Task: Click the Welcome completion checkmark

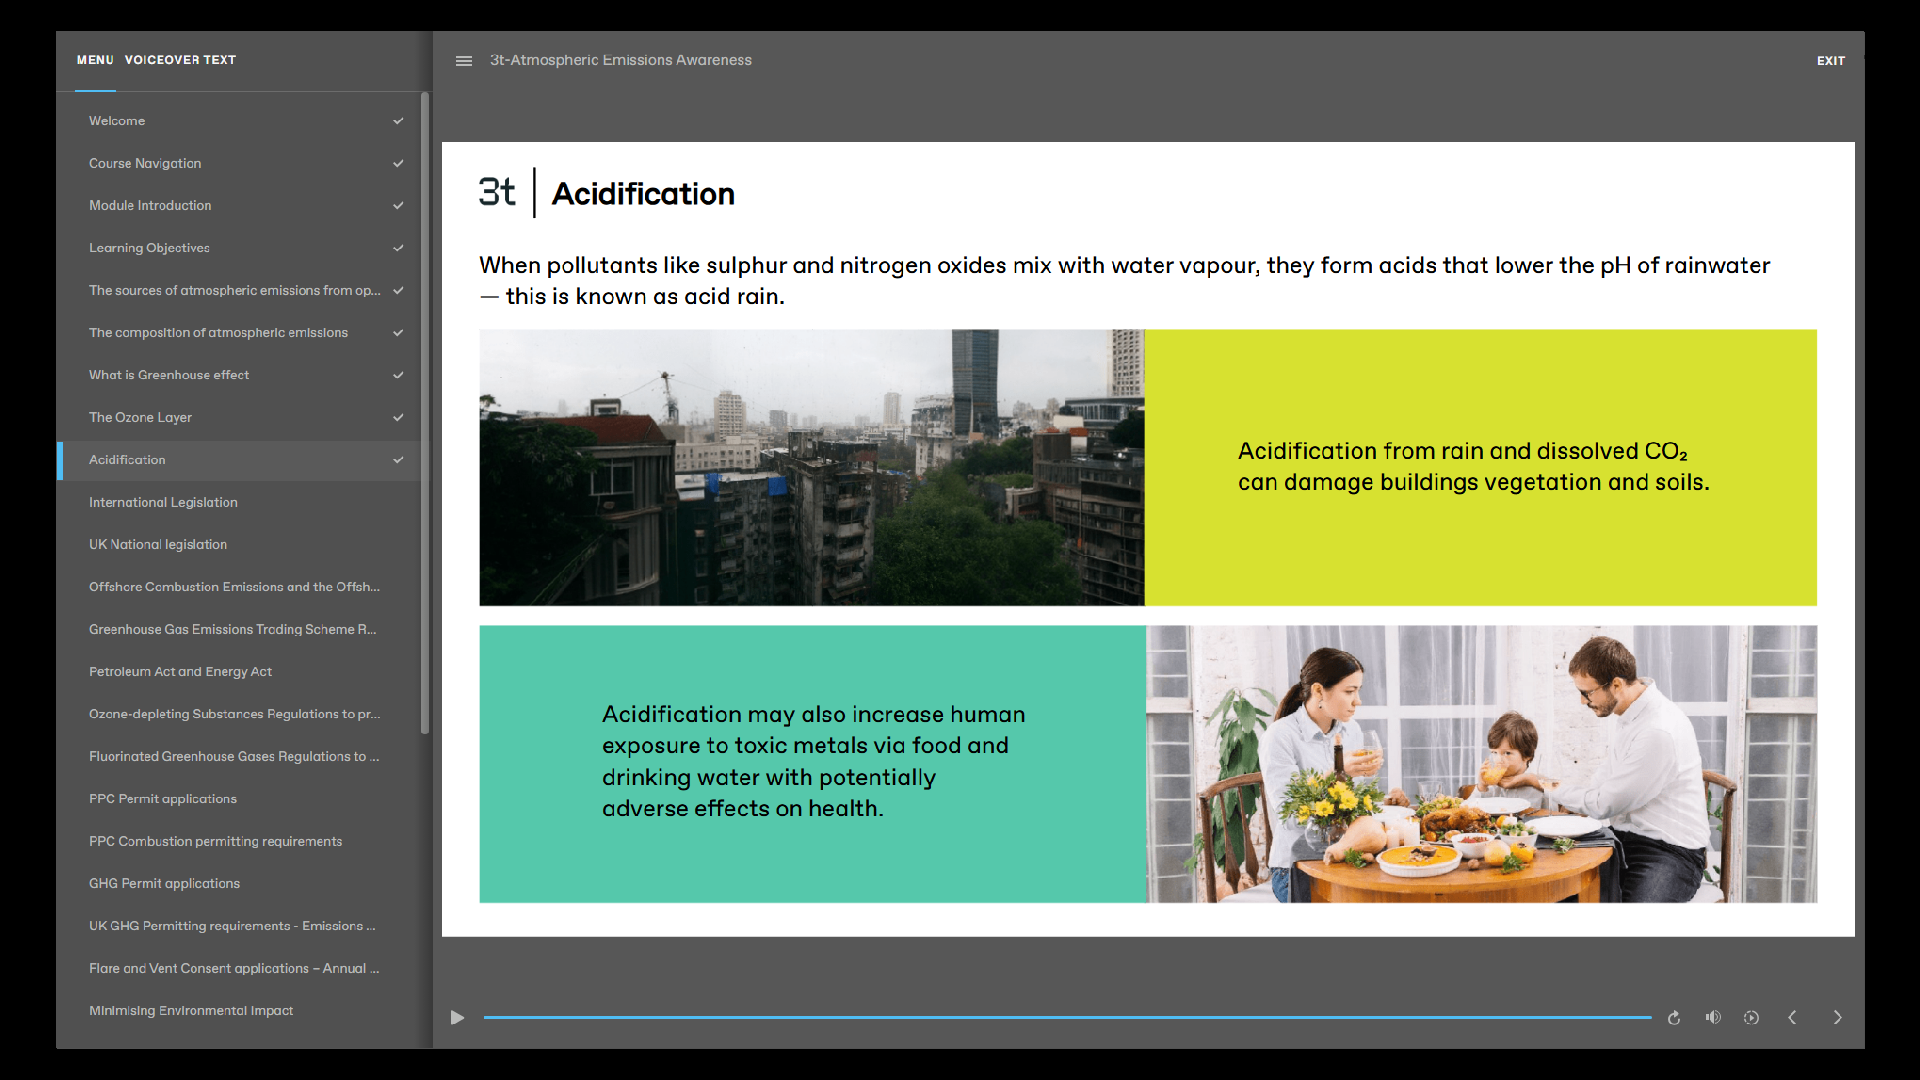Action: coord(398,121)
